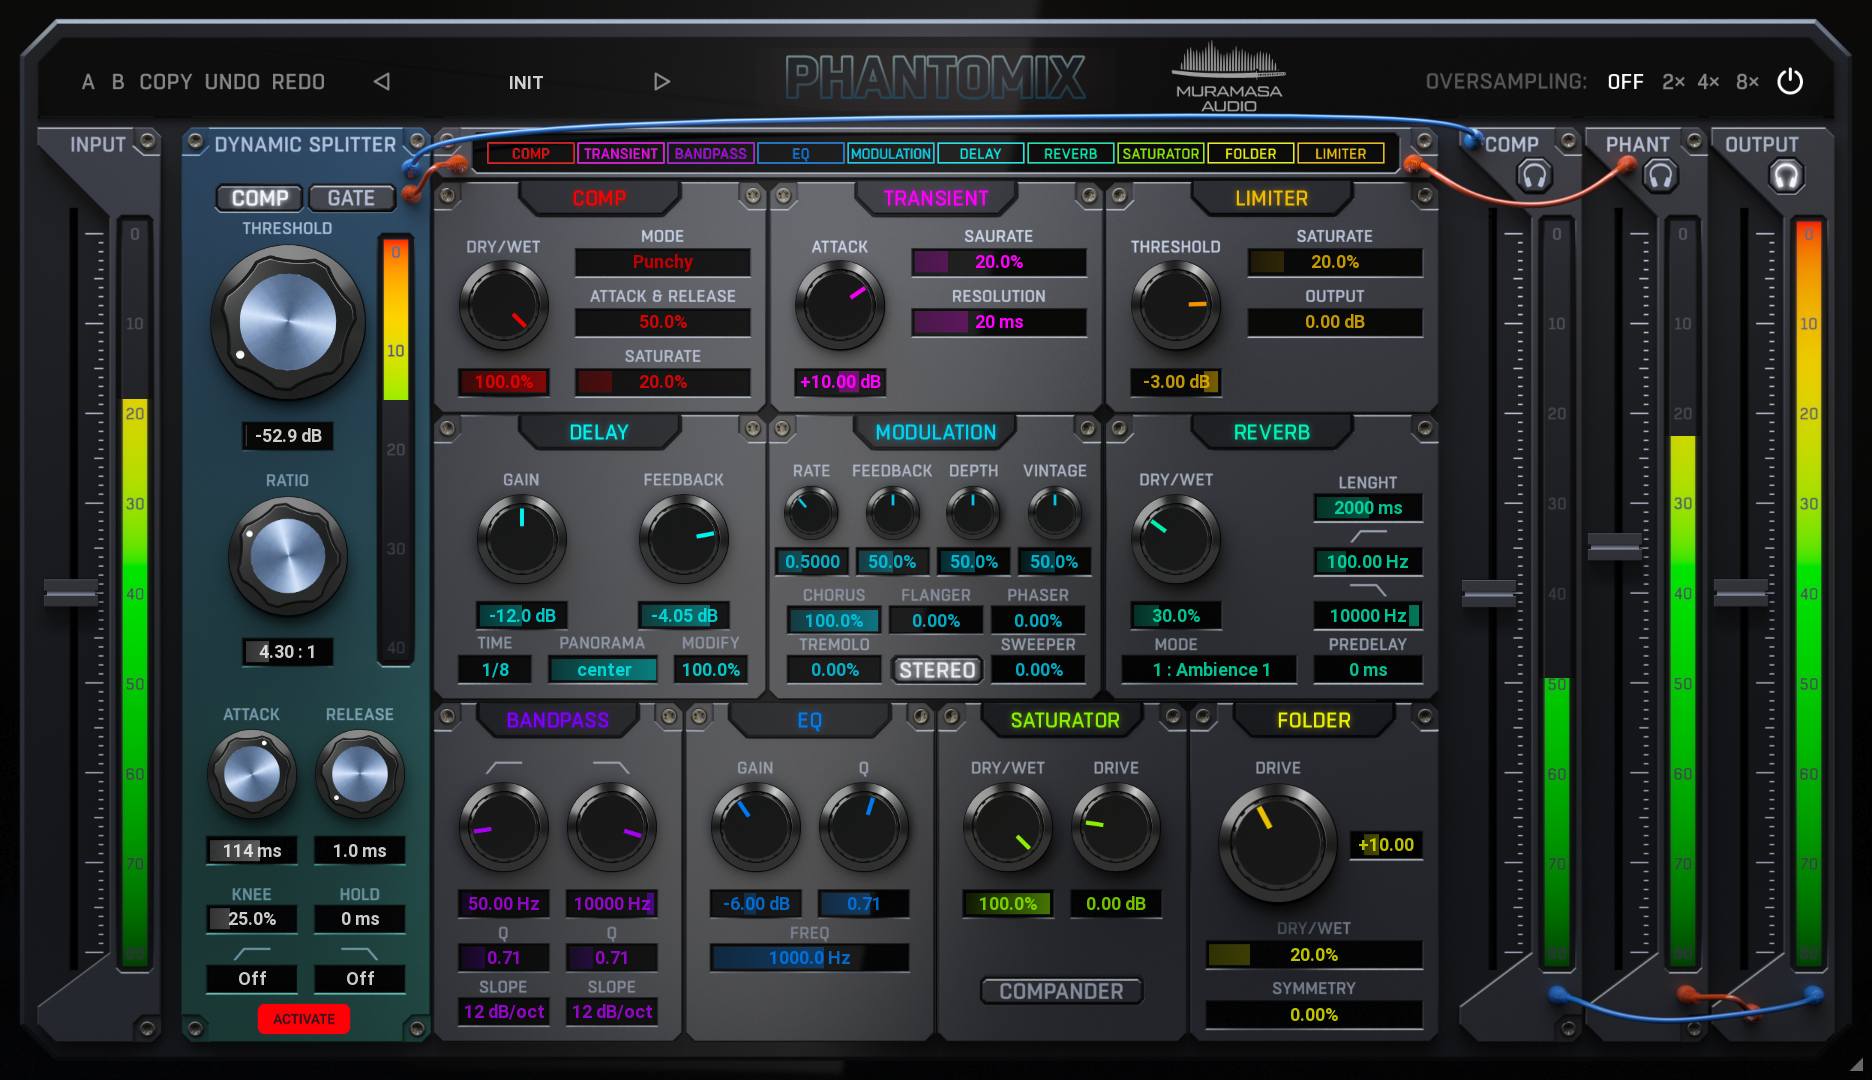The width and height of the screenshot is (1872, 1080).
Task: Switch the splitter to COMP mode
Action: 260,198
